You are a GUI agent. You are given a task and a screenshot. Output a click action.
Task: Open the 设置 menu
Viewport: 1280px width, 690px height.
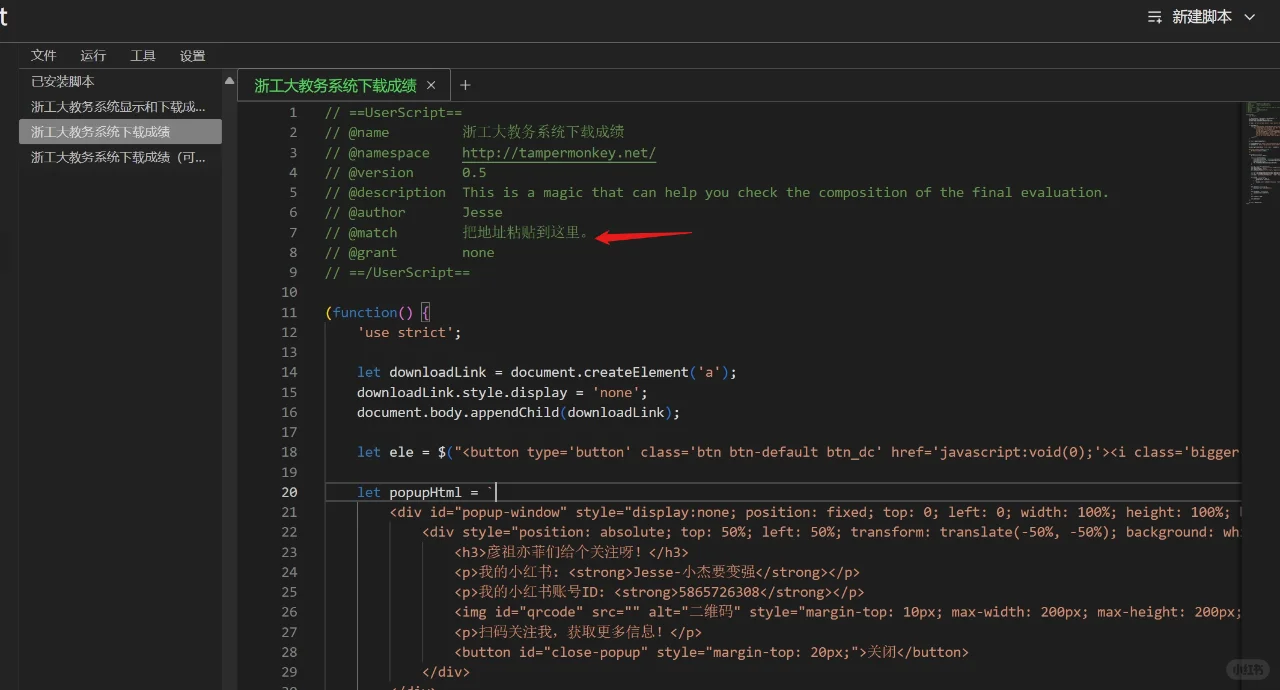pos(193,56)
